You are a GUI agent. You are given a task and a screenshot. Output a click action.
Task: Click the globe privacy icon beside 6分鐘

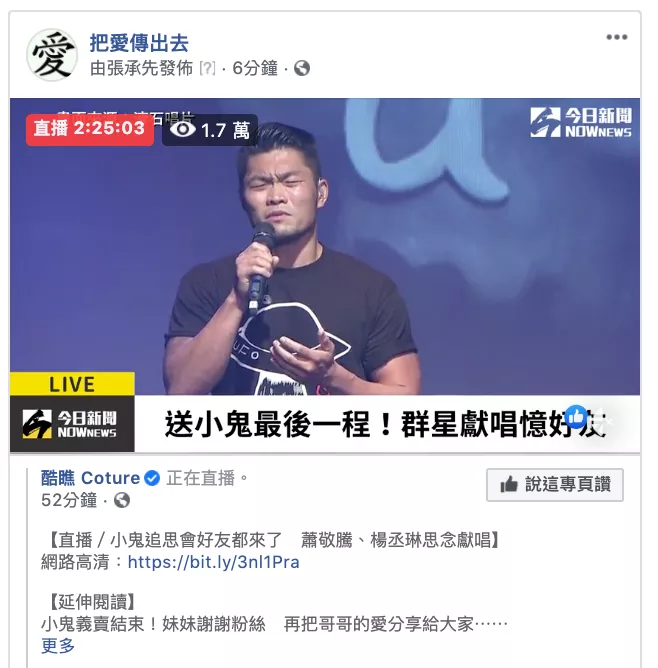302,68
